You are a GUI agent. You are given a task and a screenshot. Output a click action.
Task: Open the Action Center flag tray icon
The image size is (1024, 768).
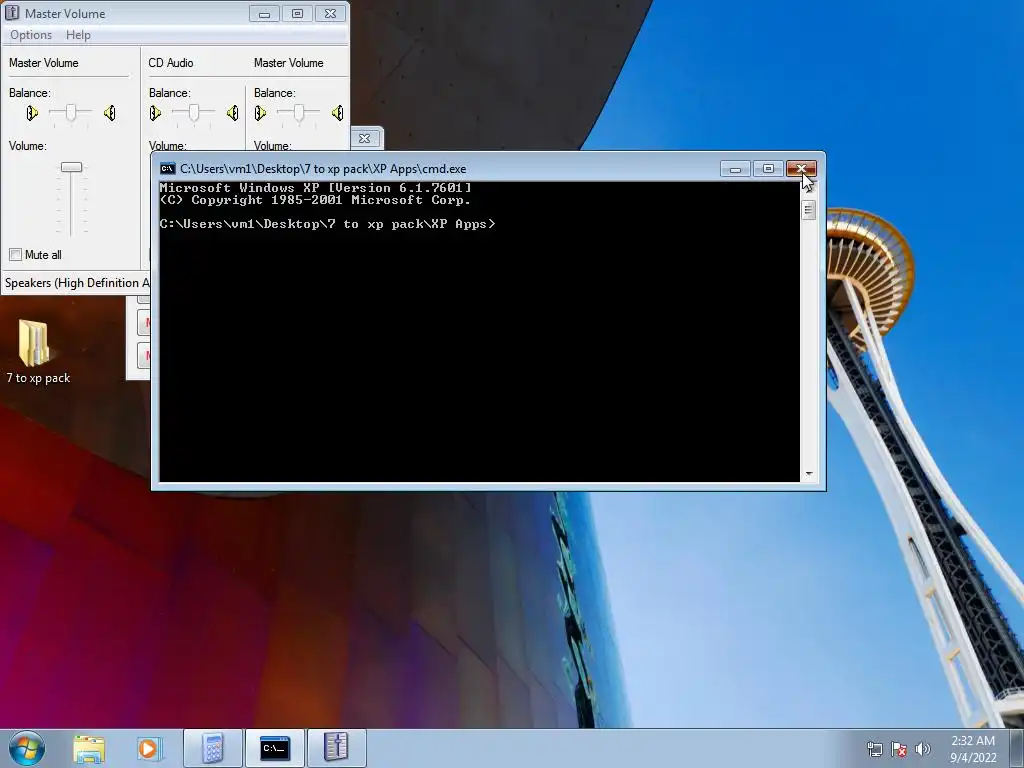899,749
